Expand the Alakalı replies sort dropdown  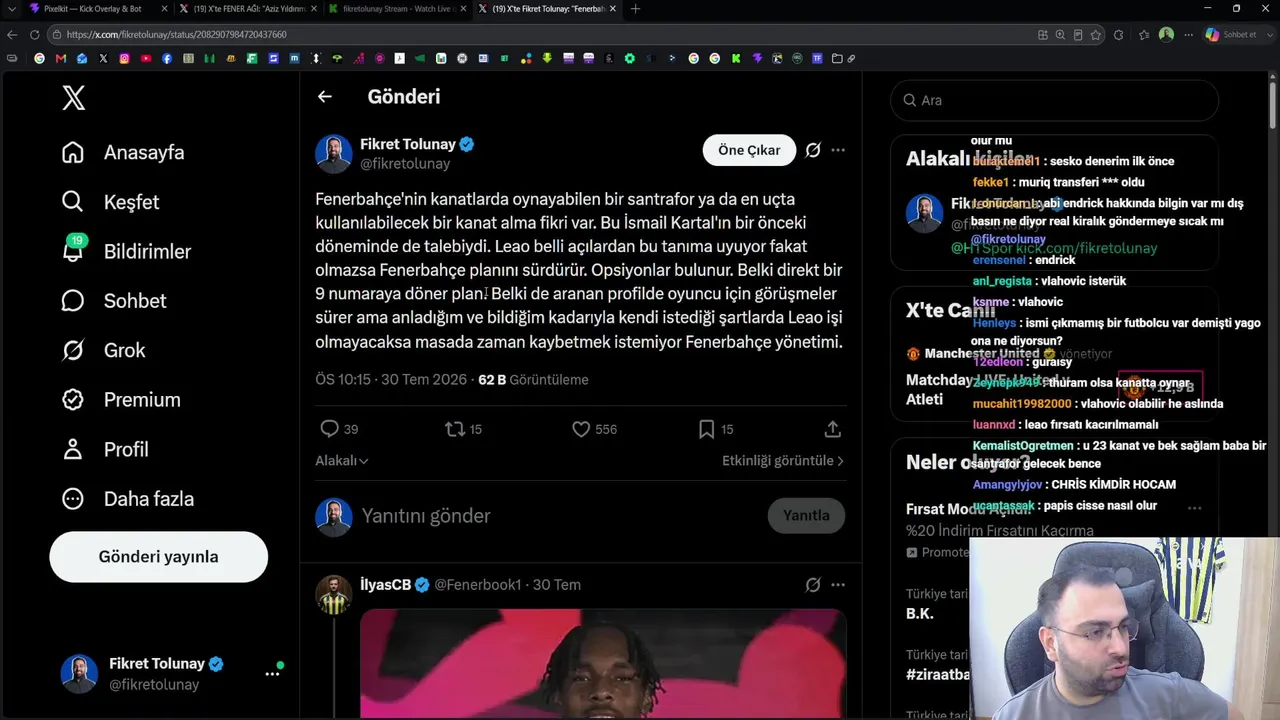tap(342, 461)
